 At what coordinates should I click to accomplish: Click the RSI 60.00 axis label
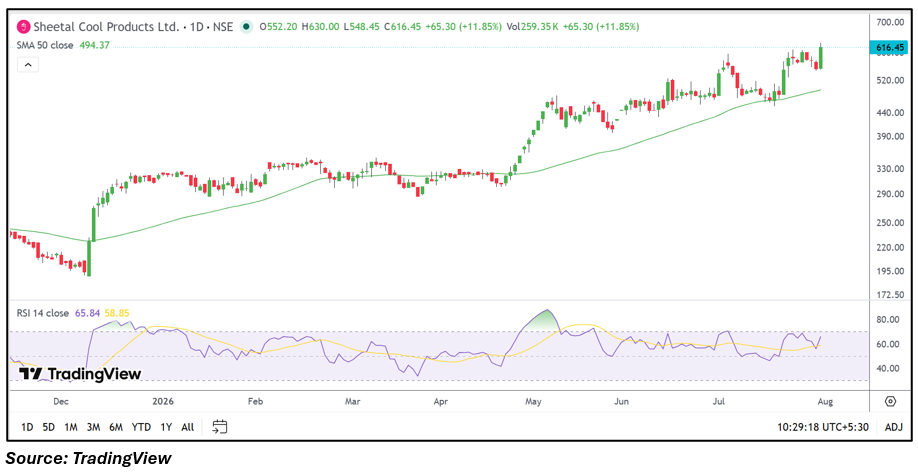tap(888, 344)
